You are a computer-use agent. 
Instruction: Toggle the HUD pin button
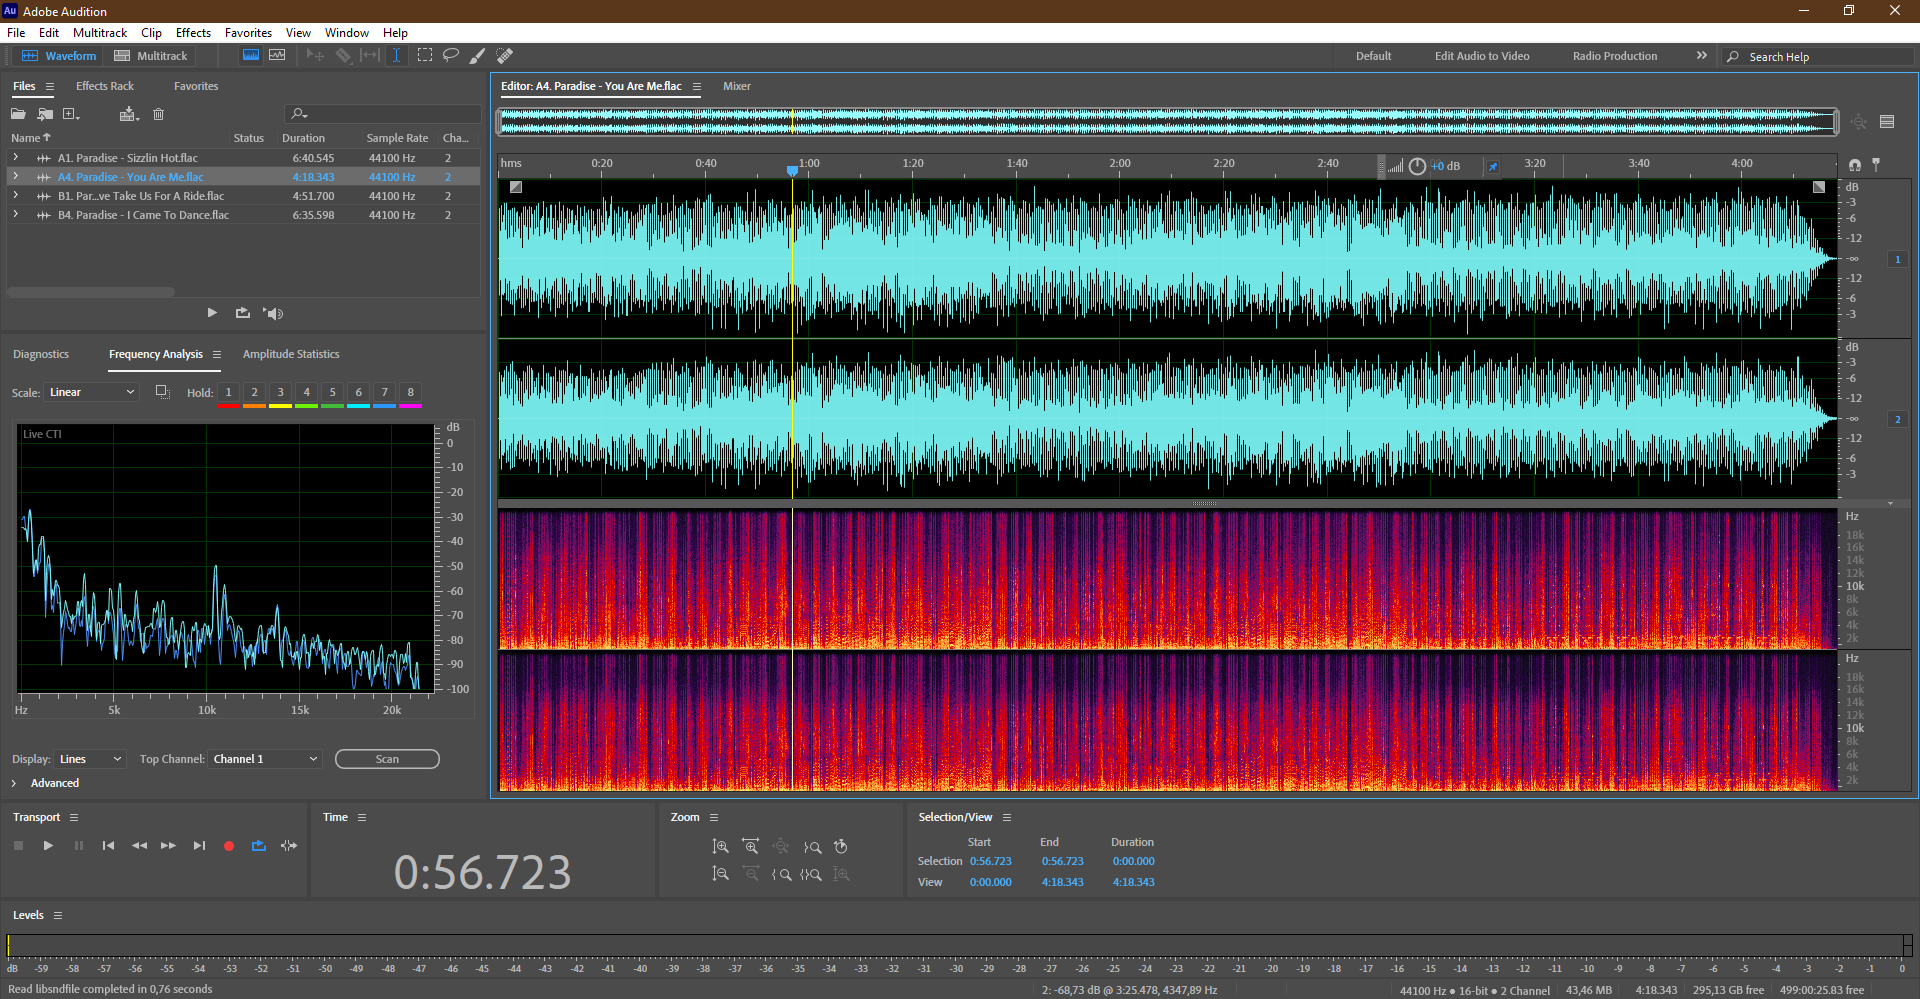coord(1493,166)
